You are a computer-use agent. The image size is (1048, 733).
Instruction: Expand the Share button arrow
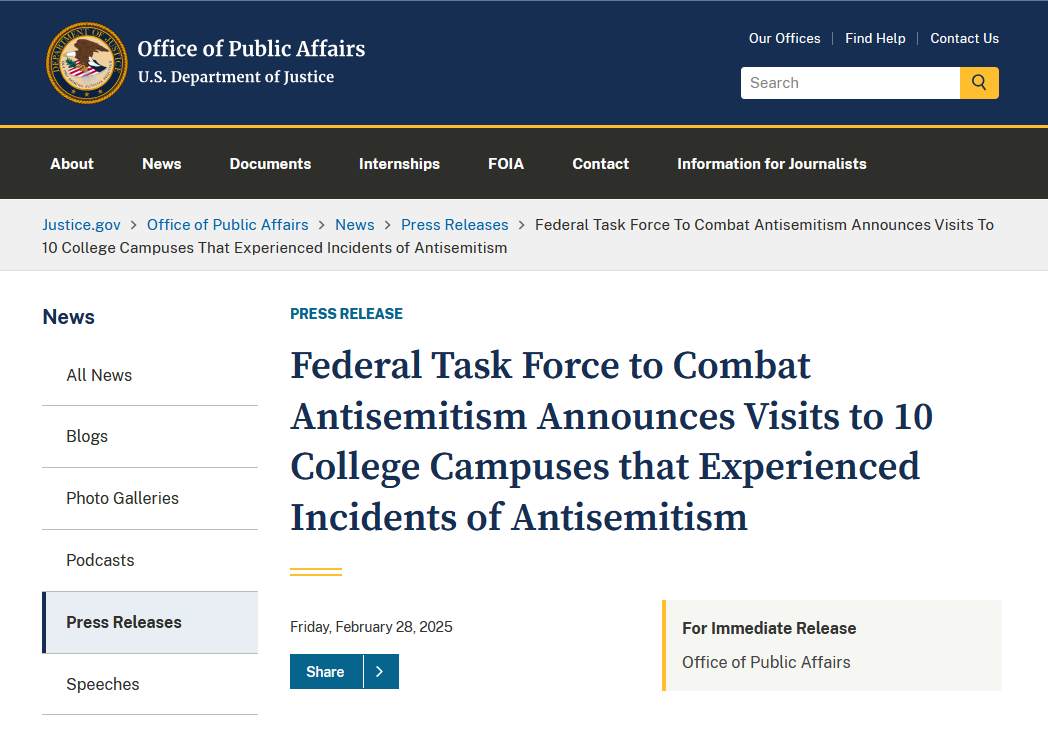click(x=380, y=672)
